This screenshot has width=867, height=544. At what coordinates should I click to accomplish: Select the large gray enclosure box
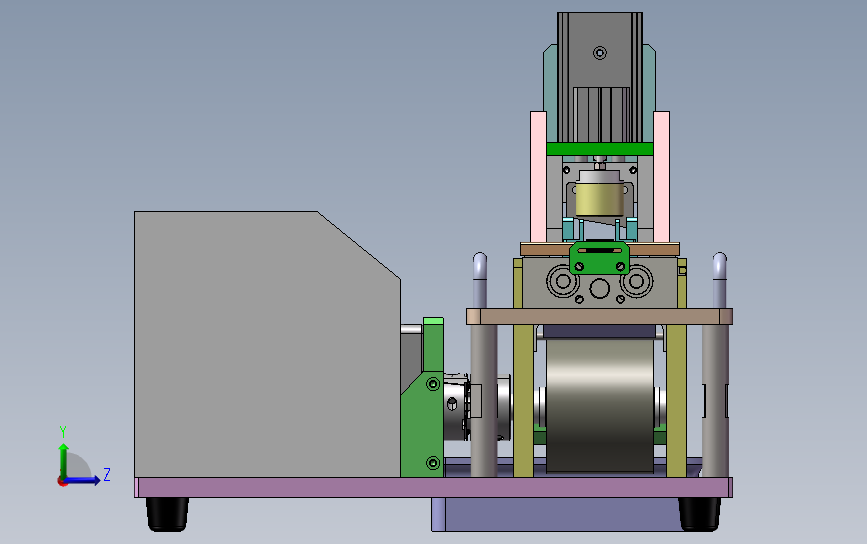click(267, 344)
